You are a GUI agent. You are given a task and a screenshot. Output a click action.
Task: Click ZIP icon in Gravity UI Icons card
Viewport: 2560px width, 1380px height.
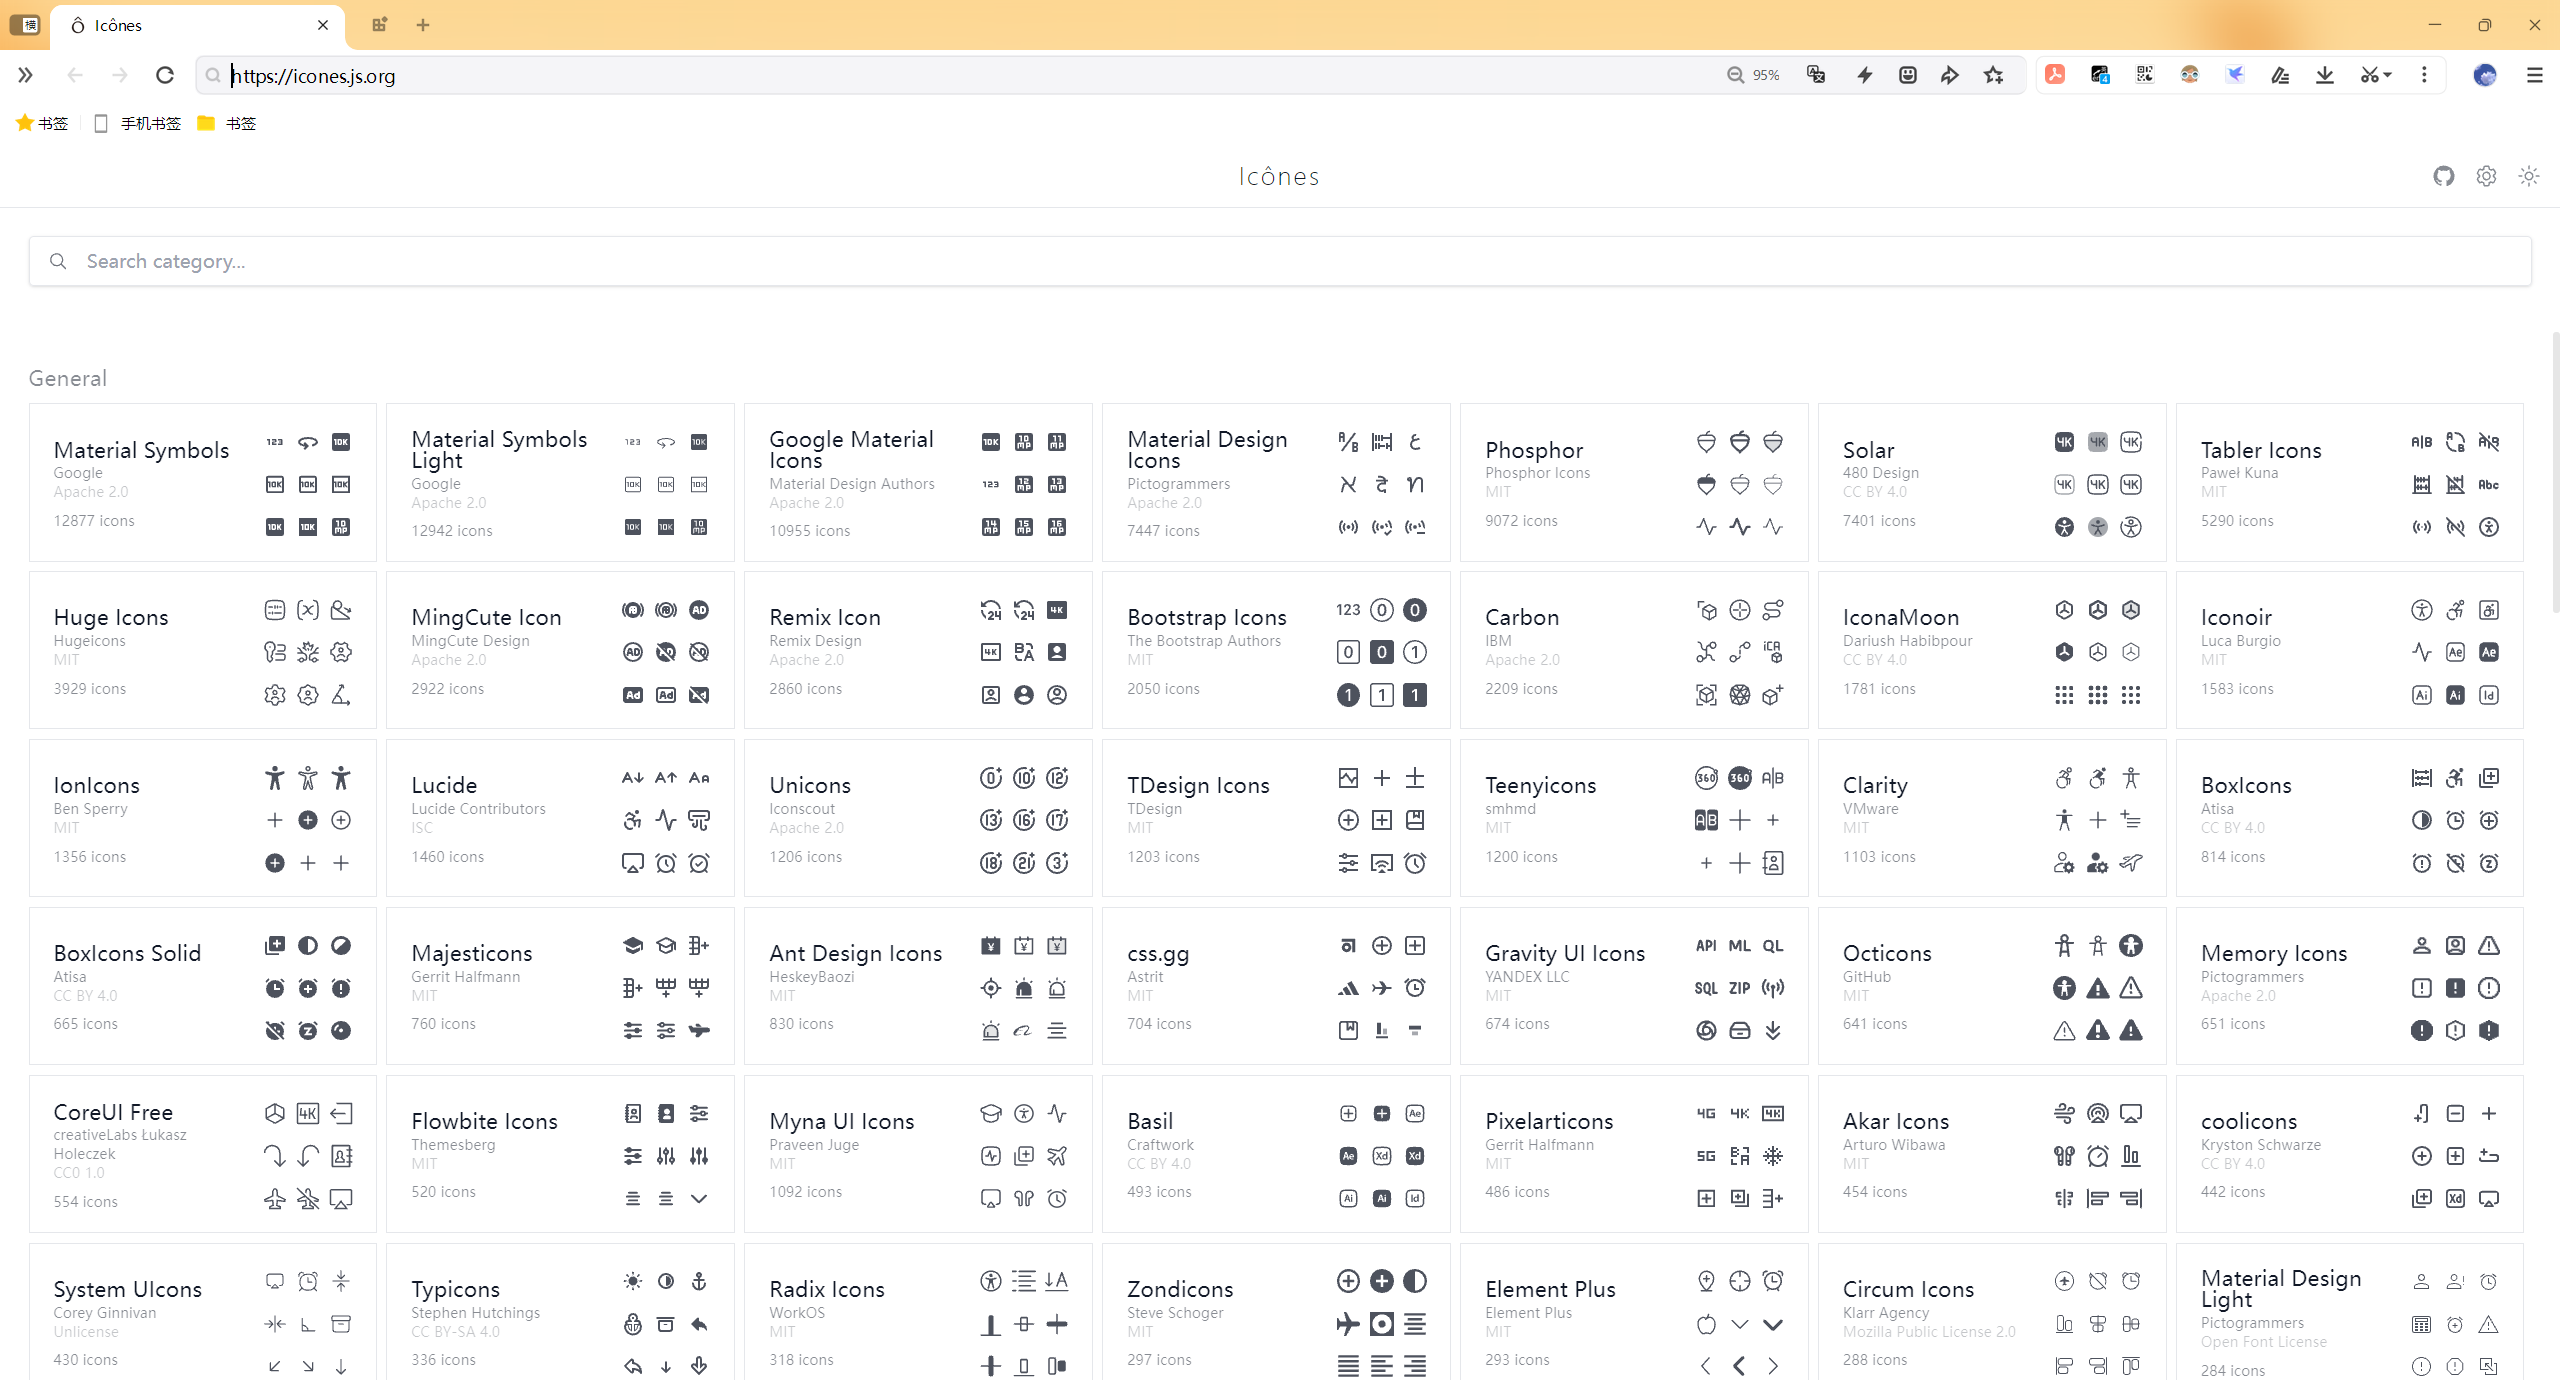[x=1740, y=988]
